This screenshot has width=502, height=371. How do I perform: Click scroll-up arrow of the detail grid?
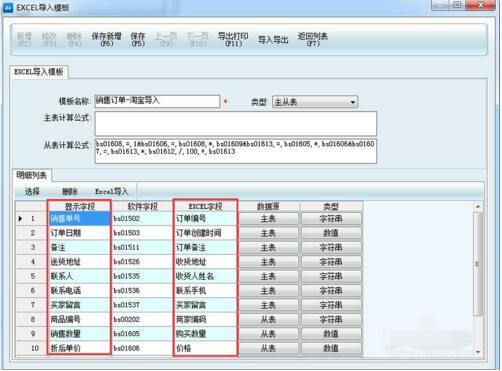[x=478, y=207]
